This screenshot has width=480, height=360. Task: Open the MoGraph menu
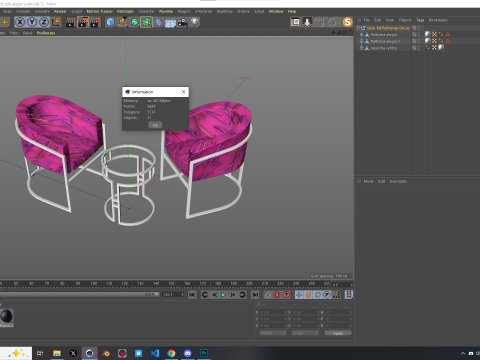coord(125,11)
